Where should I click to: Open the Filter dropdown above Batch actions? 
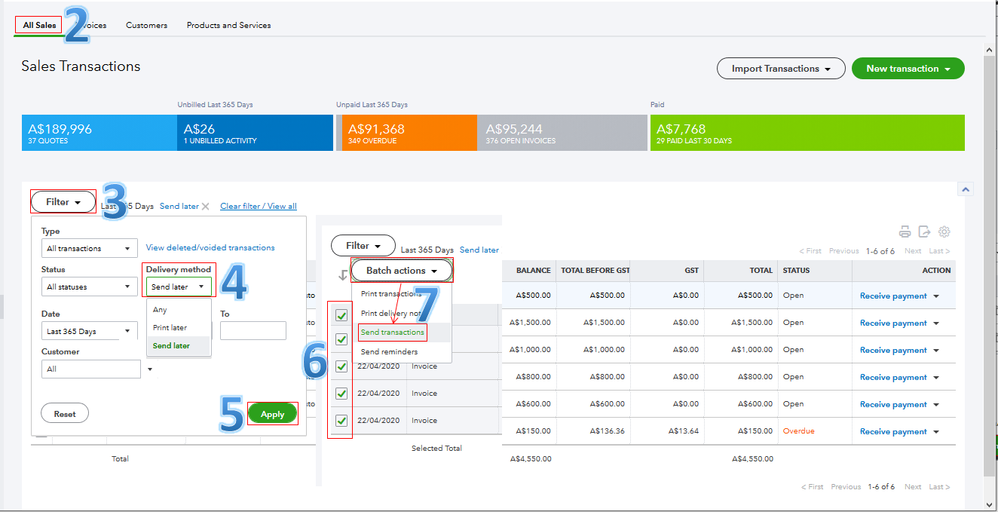click(x=363, y=246)
